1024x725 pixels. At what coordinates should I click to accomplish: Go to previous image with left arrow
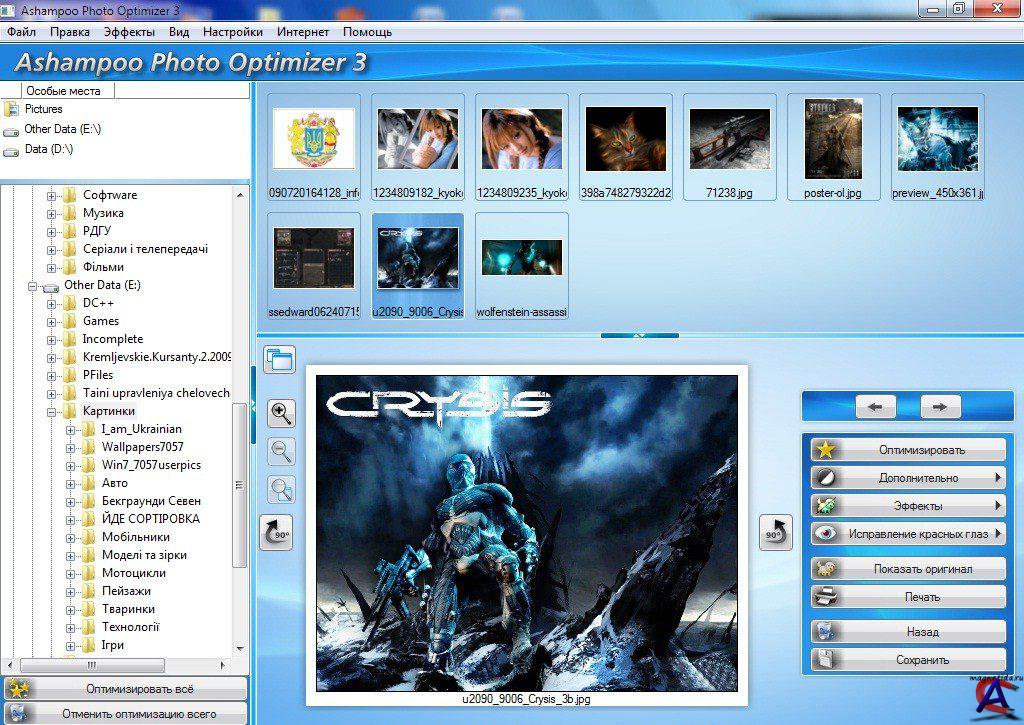click(875, 407)
